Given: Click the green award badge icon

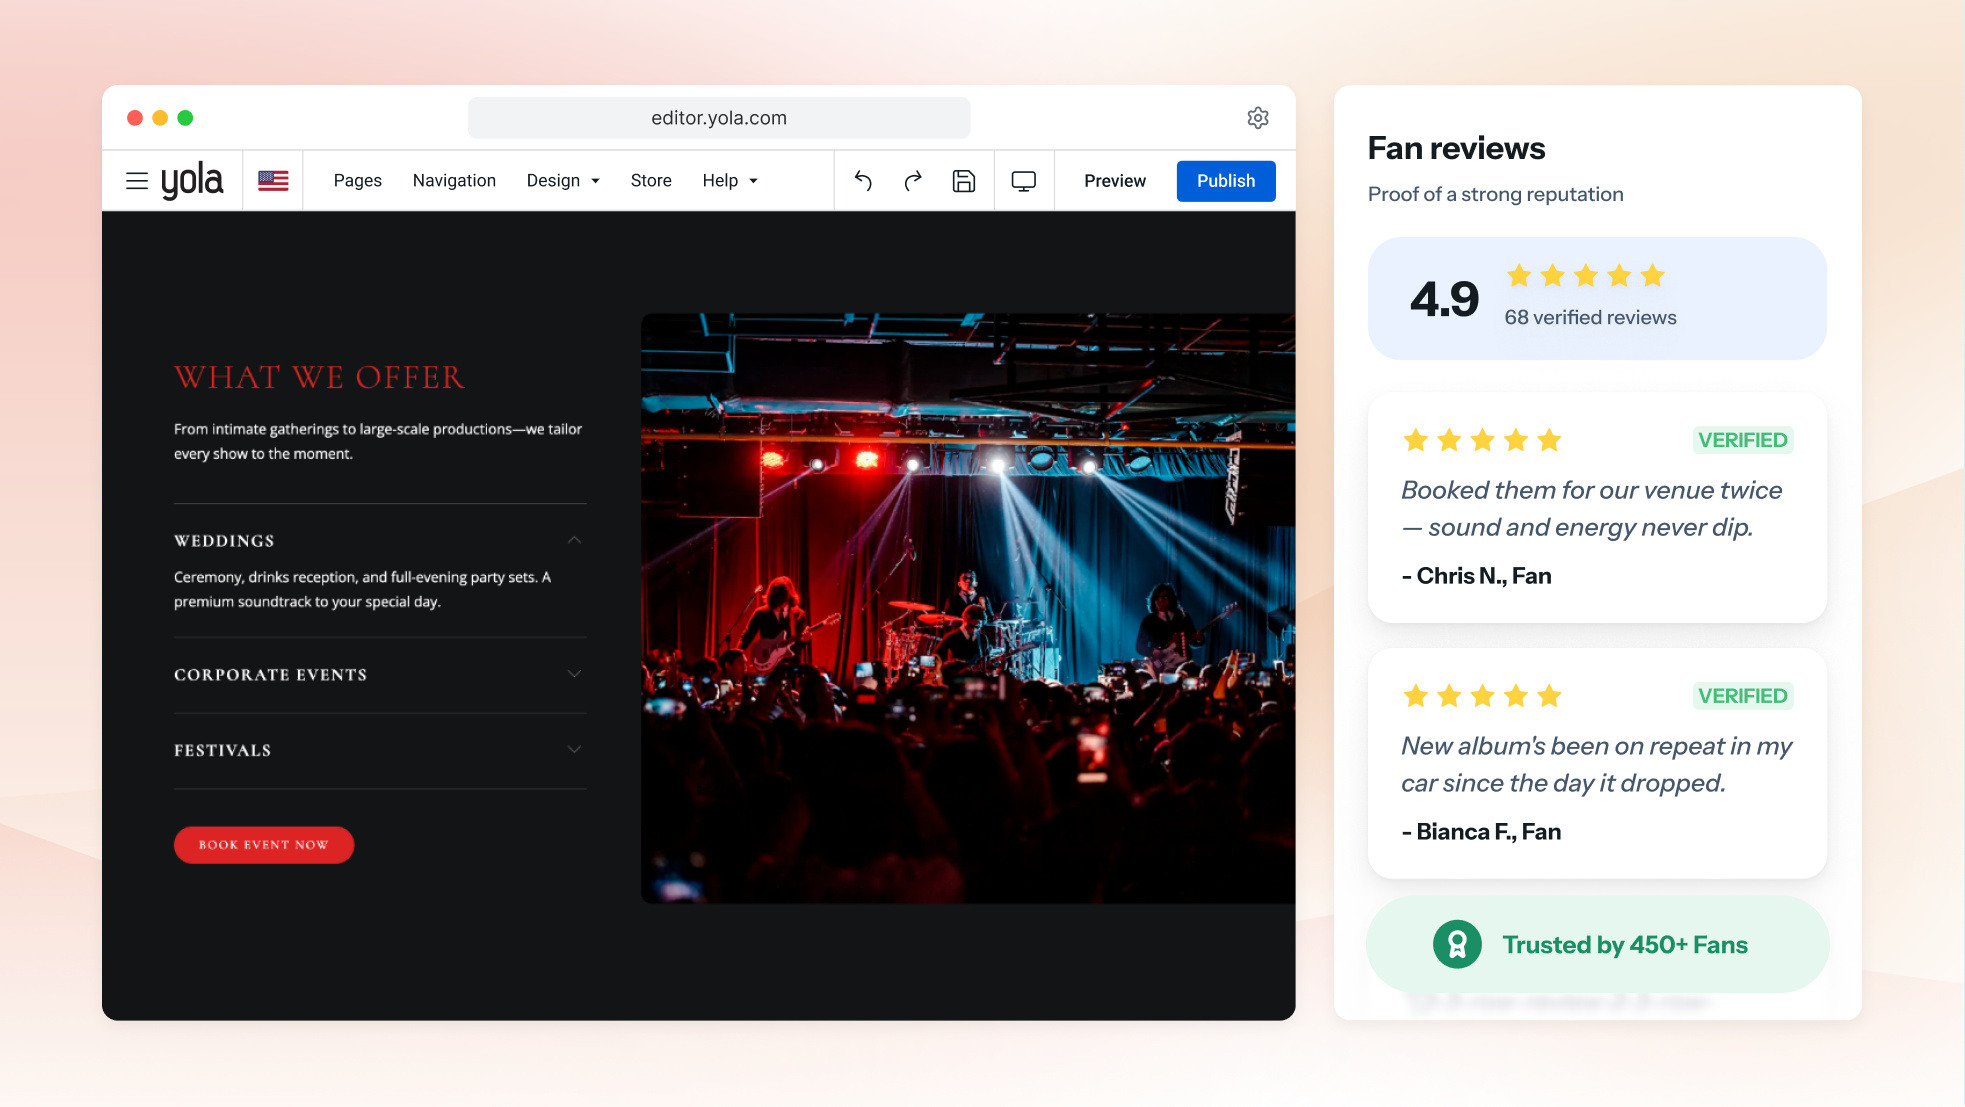Looking at the screenshot, I should [1457, 944].
